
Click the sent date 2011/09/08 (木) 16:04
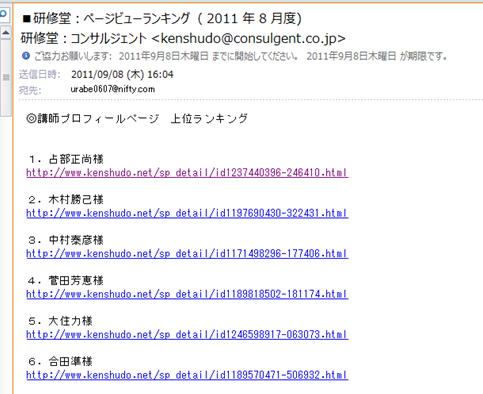[x=122, y=74]
